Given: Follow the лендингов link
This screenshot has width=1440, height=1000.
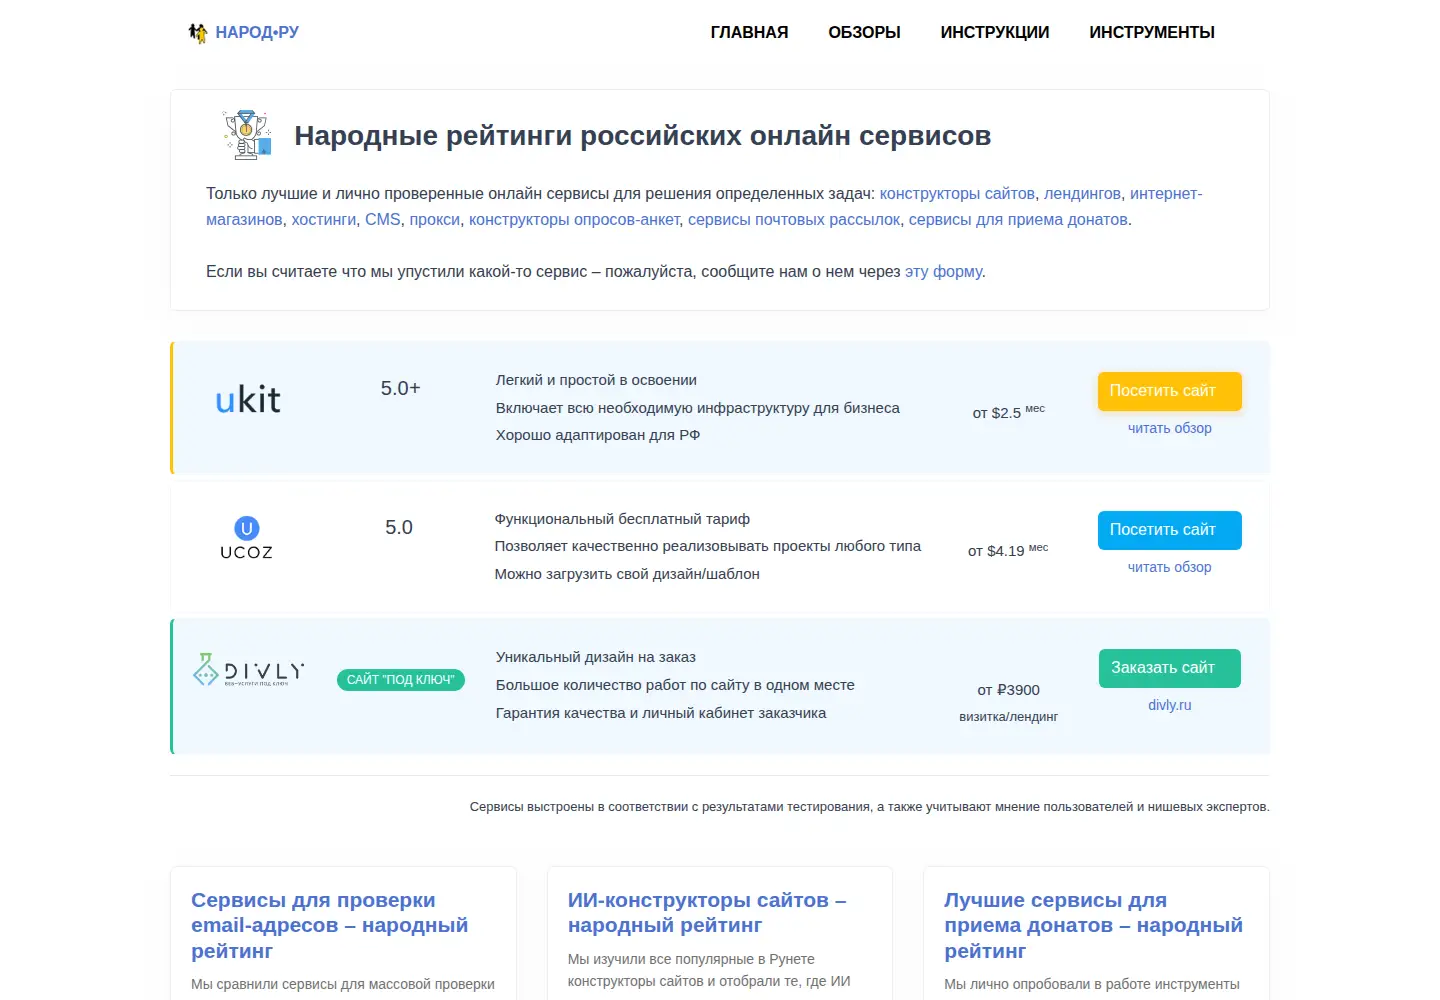Looking at the screenshot, I should point(1082,194).
